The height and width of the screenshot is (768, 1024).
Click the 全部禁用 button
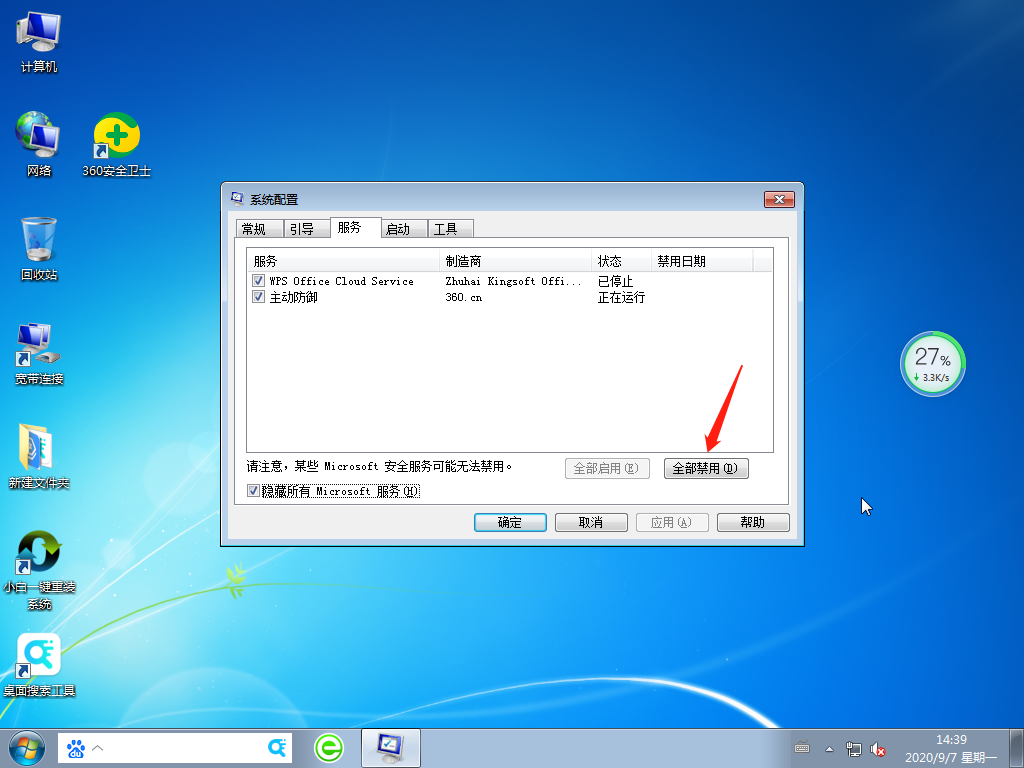pos(706,468)
